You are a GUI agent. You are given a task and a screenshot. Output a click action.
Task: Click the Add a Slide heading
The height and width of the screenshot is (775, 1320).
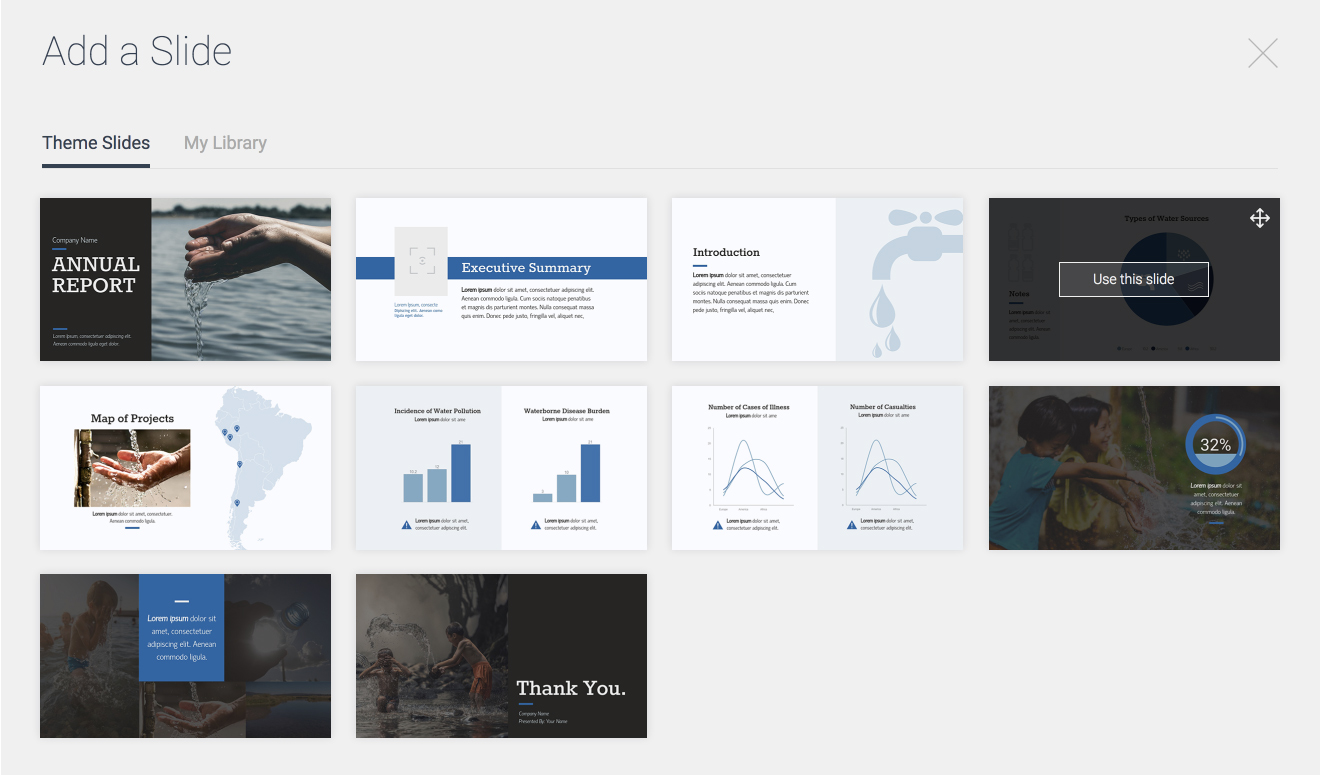[x=137, y=51]
